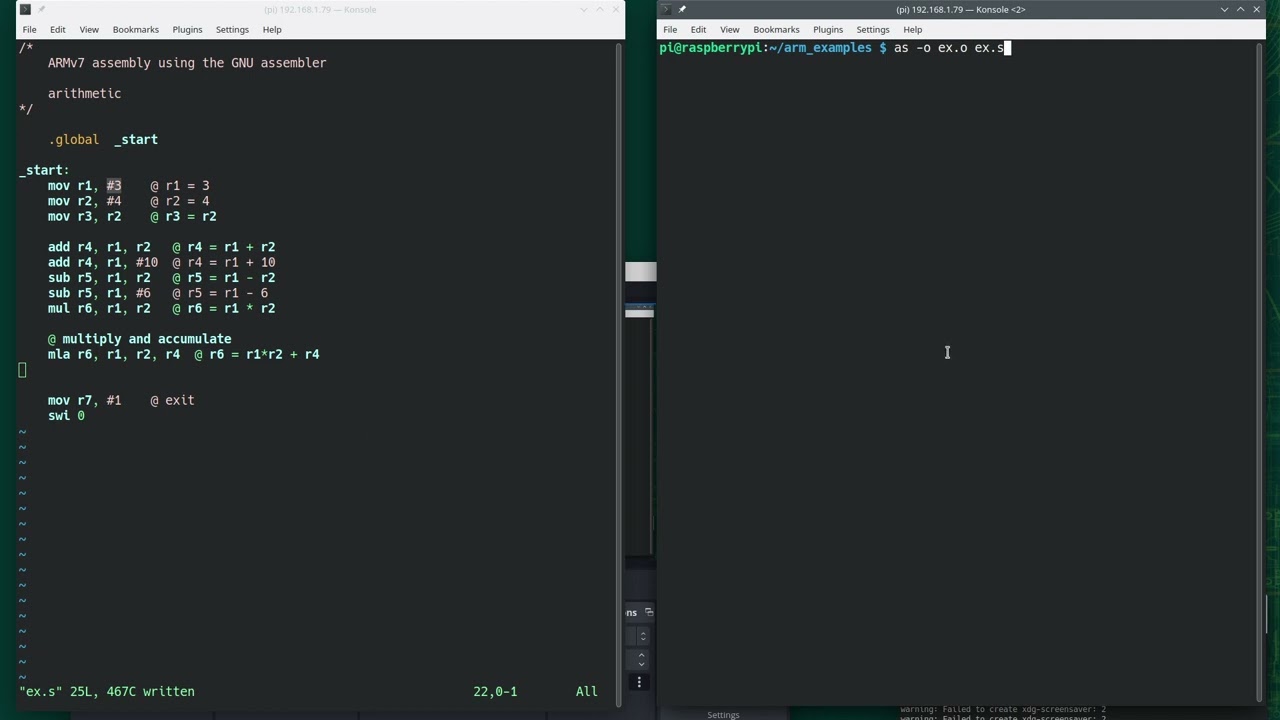Click the '@ multiply and accumulate' comment
The height and width of the screenshot is (720, 1280).
[139, 339]
